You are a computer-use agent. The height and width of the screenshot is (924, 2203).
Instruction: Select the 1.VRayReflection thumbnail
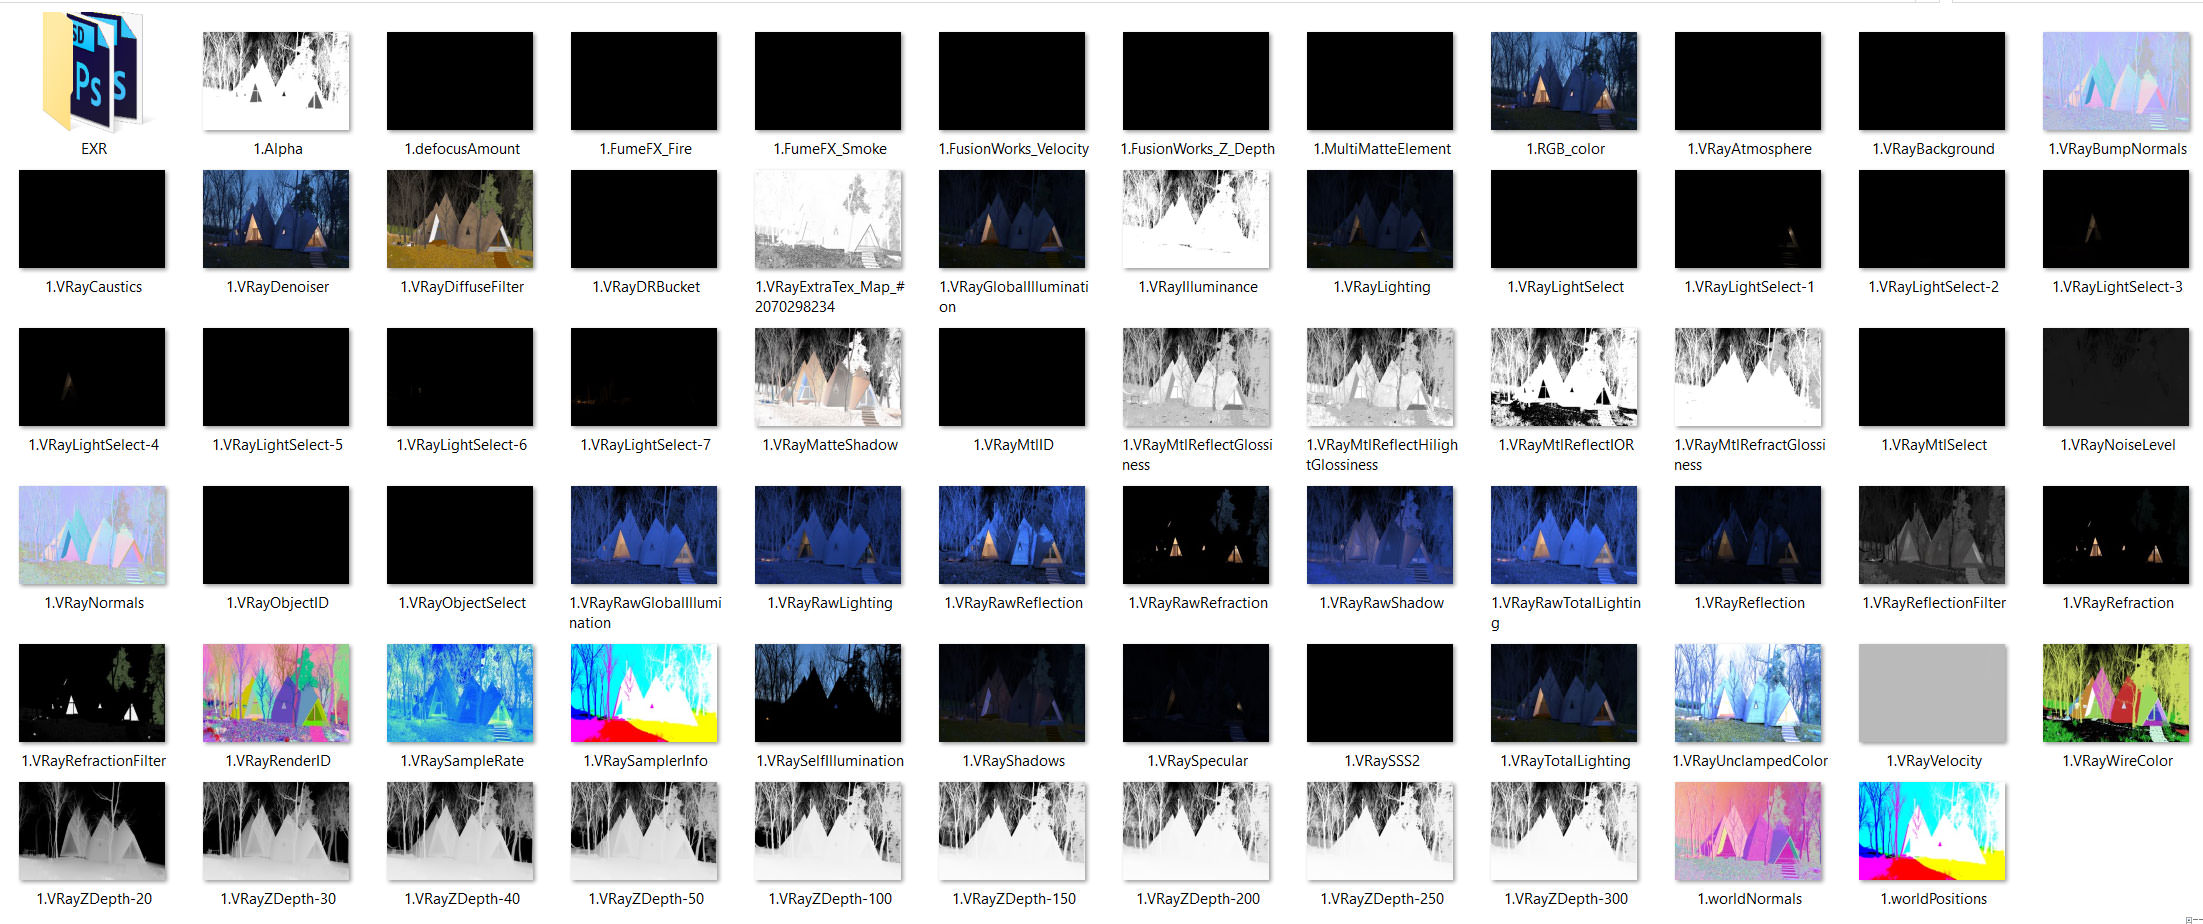[1748, 535]
